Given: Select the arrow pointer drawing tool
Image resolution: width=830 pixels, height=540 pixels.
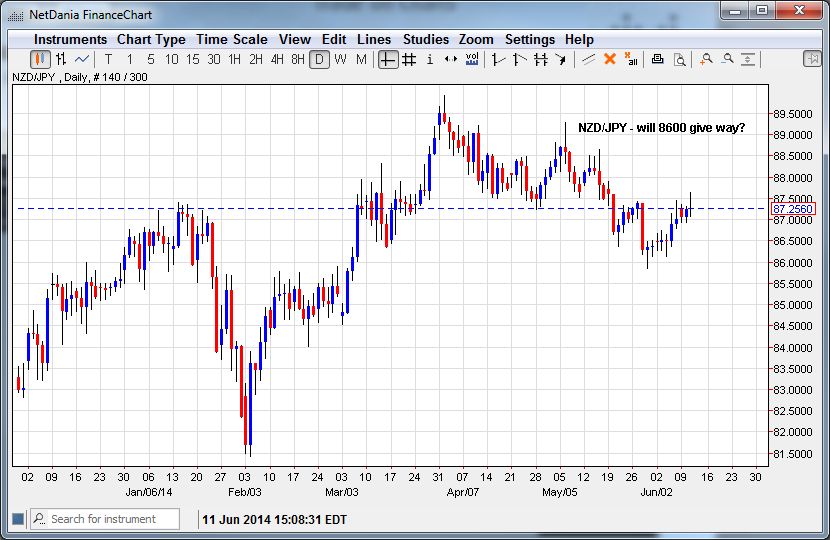Looking at the screenshot, I should [x=561, y=59].
